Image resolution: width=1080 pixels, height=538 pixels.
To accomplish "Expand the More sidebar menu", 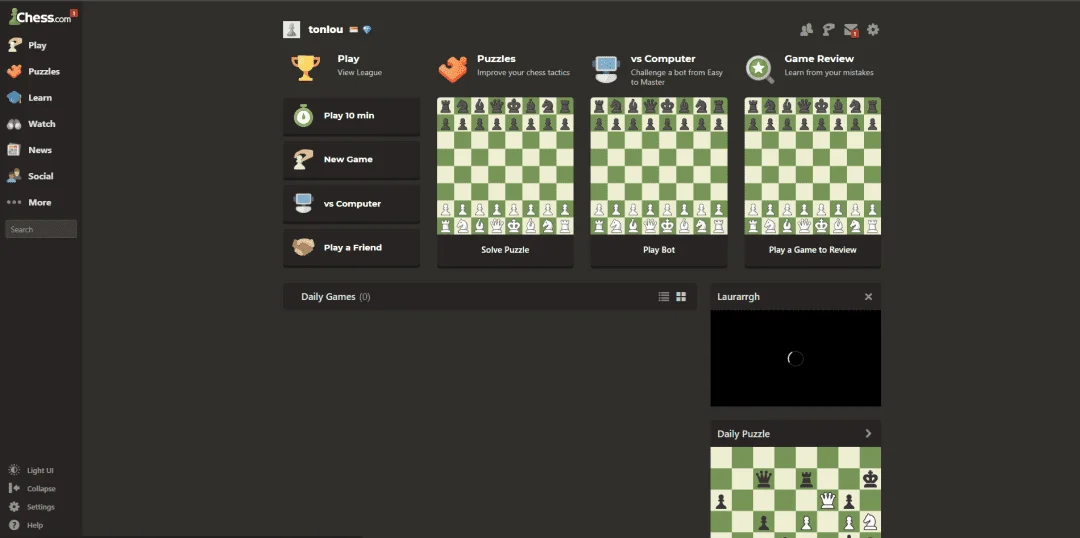I will pos(41,203).
